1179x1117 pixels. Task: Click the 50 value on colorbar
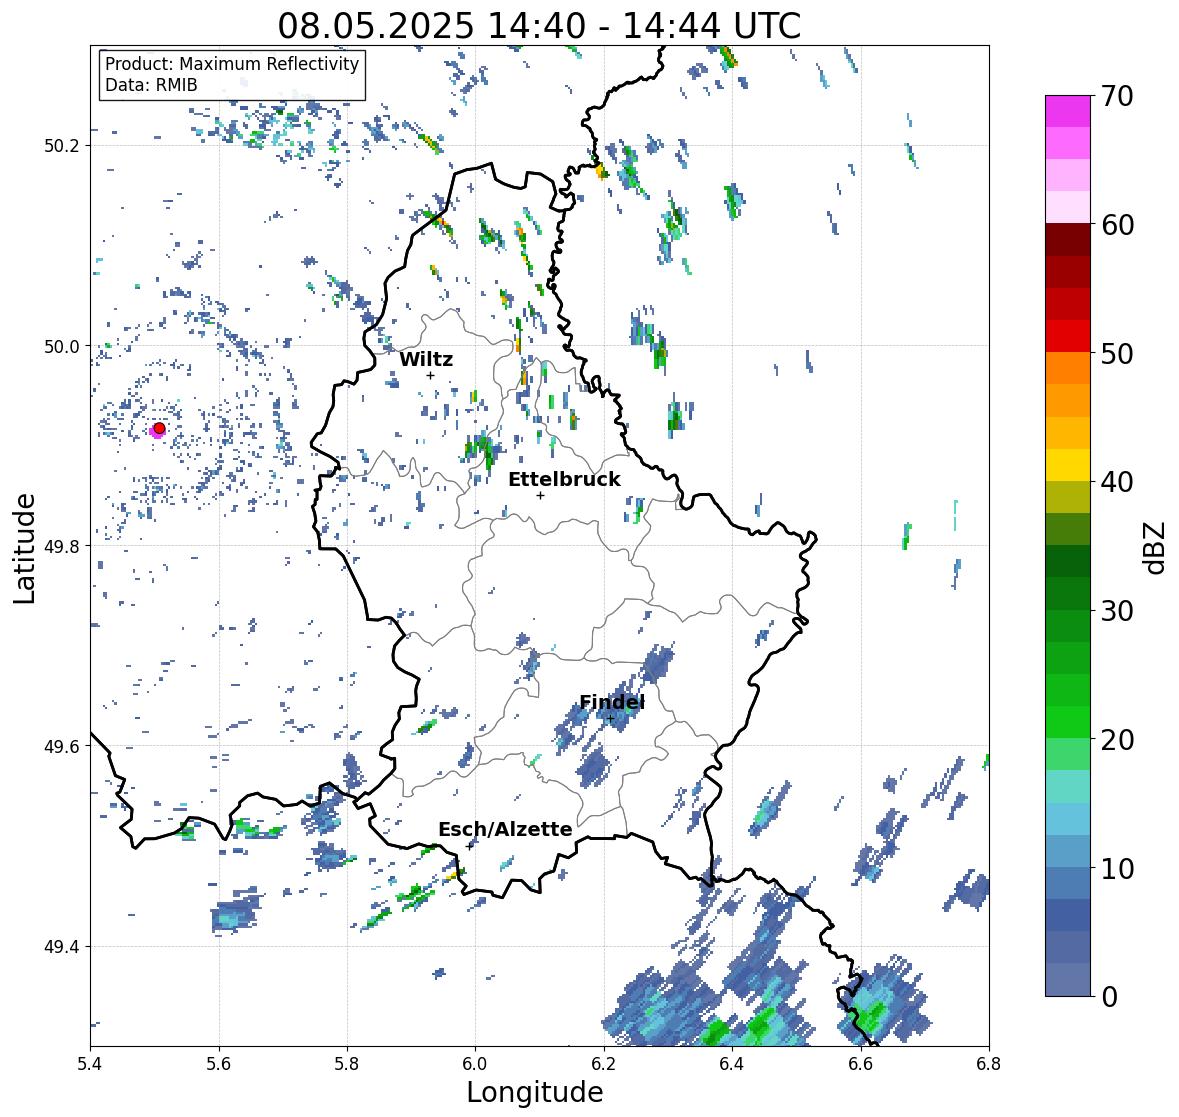point(1117,353)
